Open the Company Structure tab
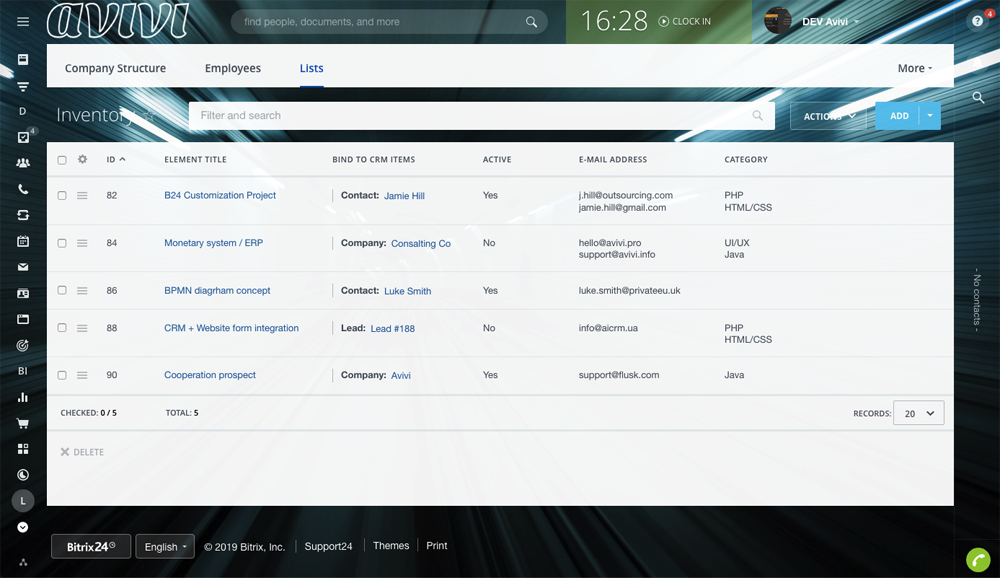Viewport: 1000px width, 578px height. pos(115,68)
